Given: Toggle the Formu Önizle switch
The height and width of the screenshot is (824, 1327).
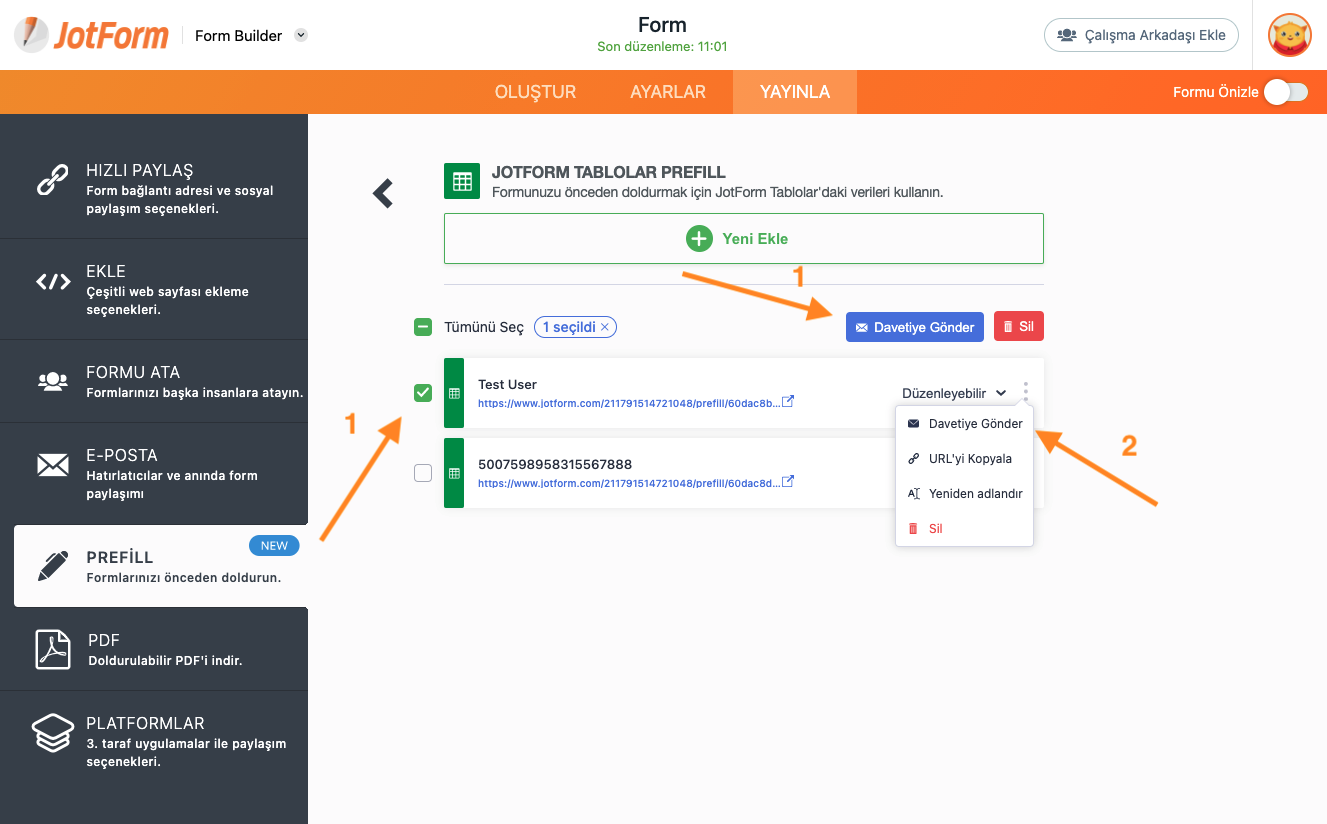Looking at the screenshot, I should click(1285, 92).
